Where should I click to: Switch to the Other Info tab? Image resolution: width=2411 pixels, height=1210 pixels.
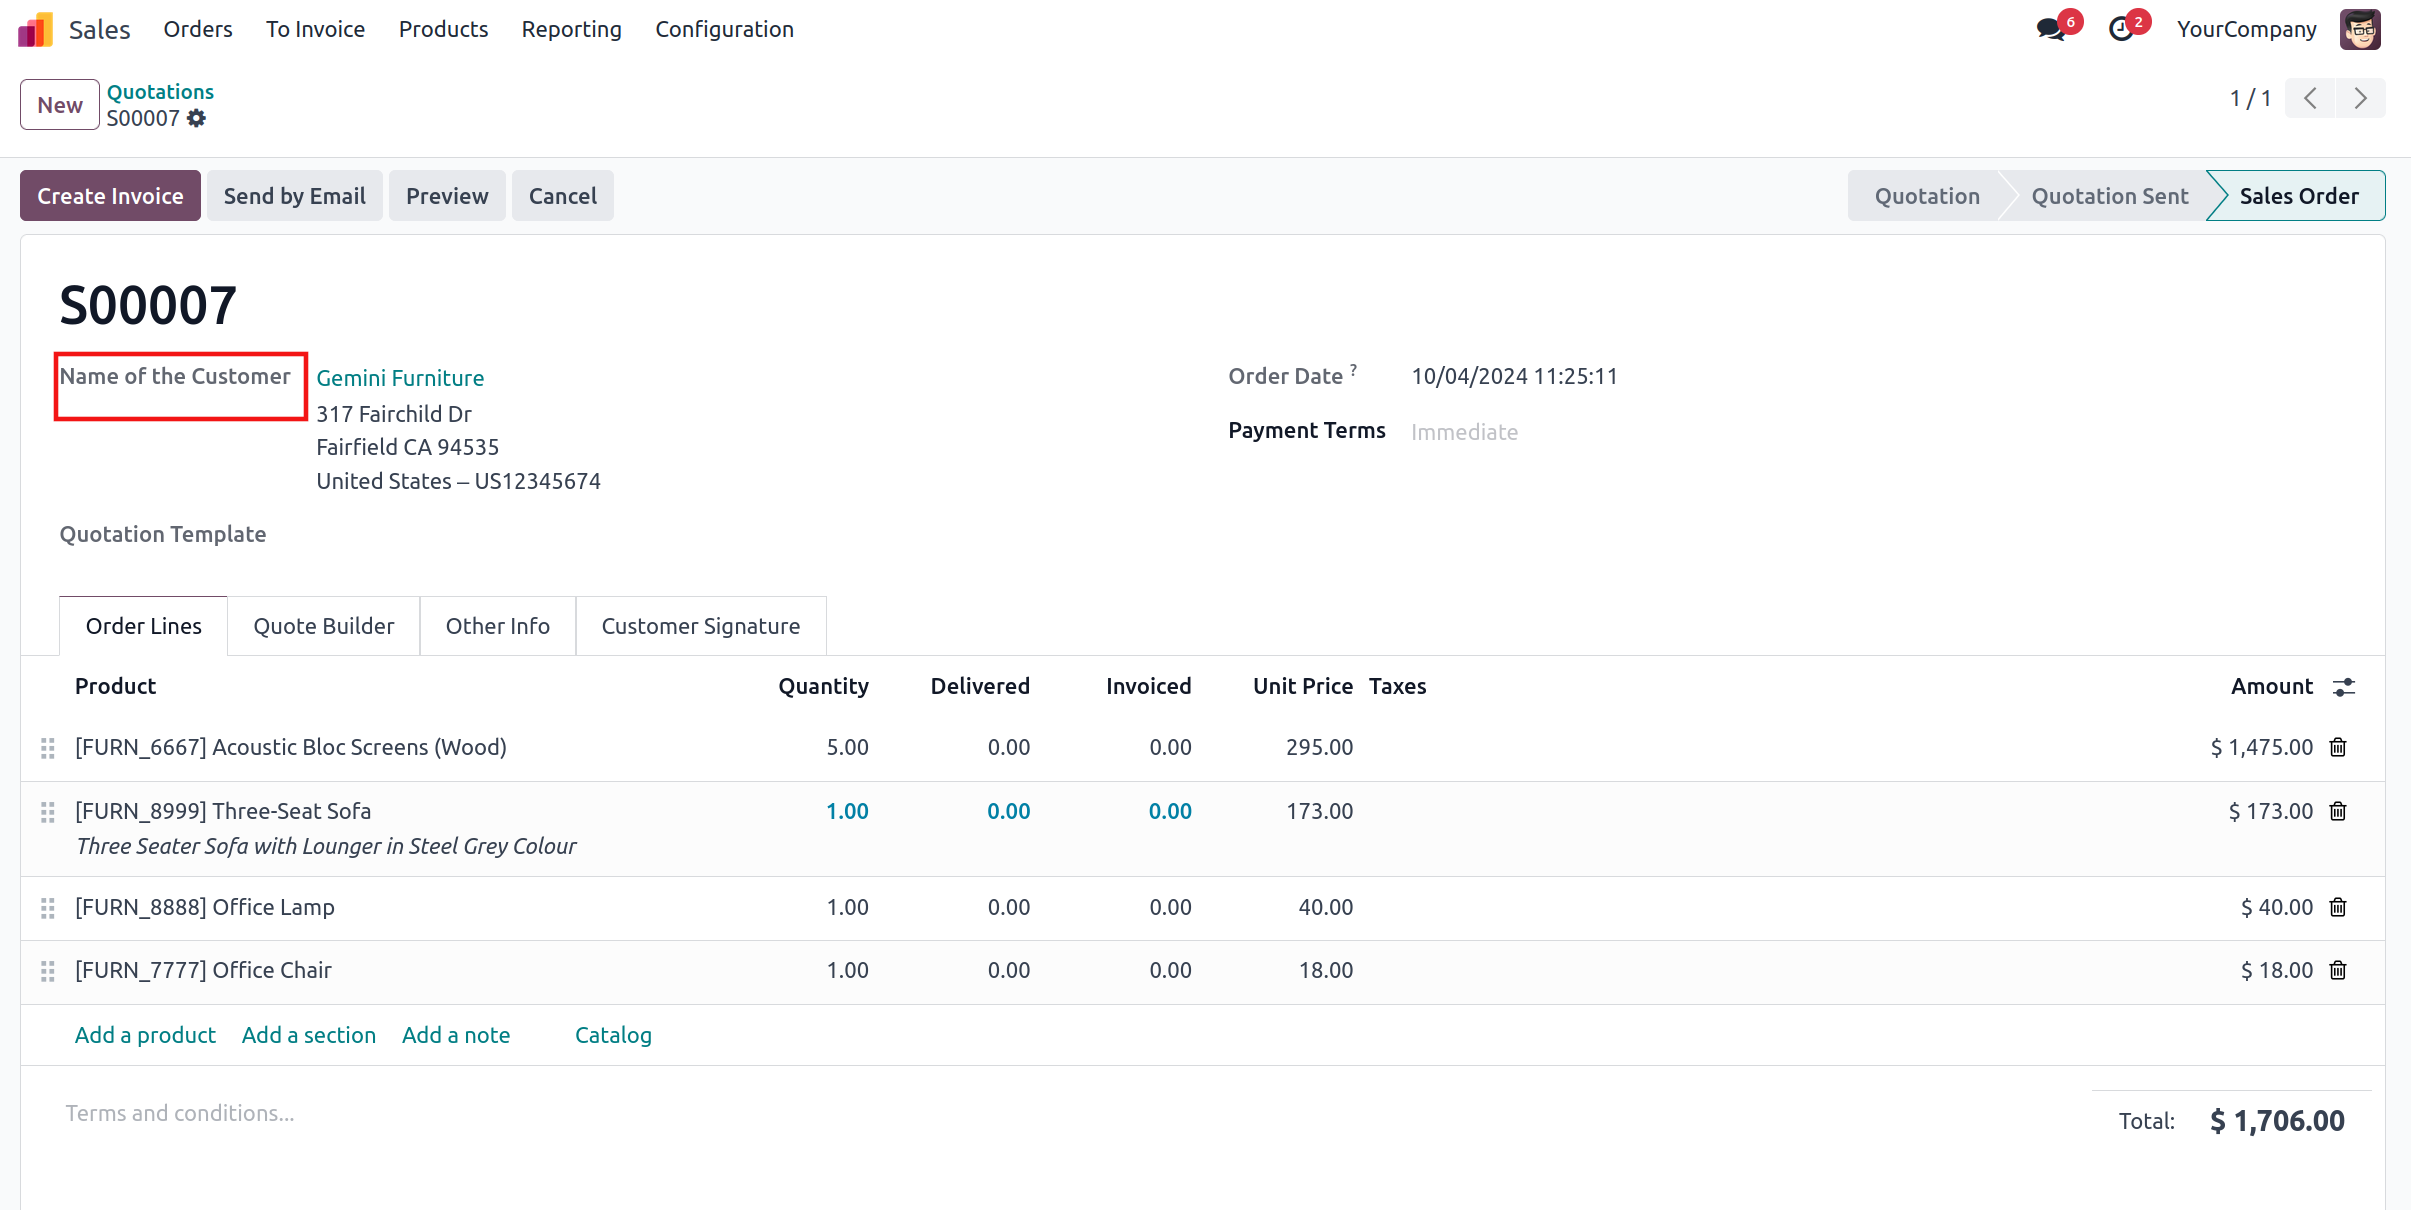[x=497, y=626]
